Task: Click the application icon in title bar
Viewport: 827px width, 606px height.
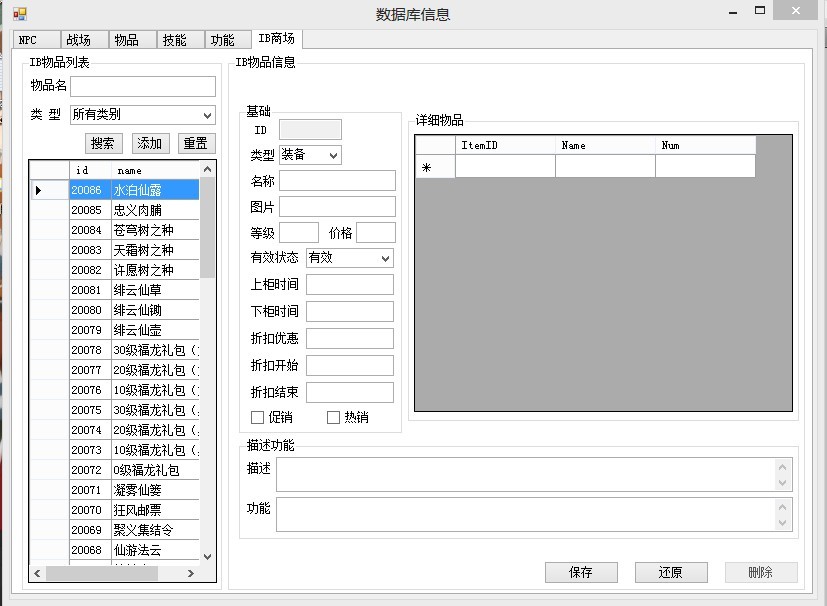Action: 20,13
